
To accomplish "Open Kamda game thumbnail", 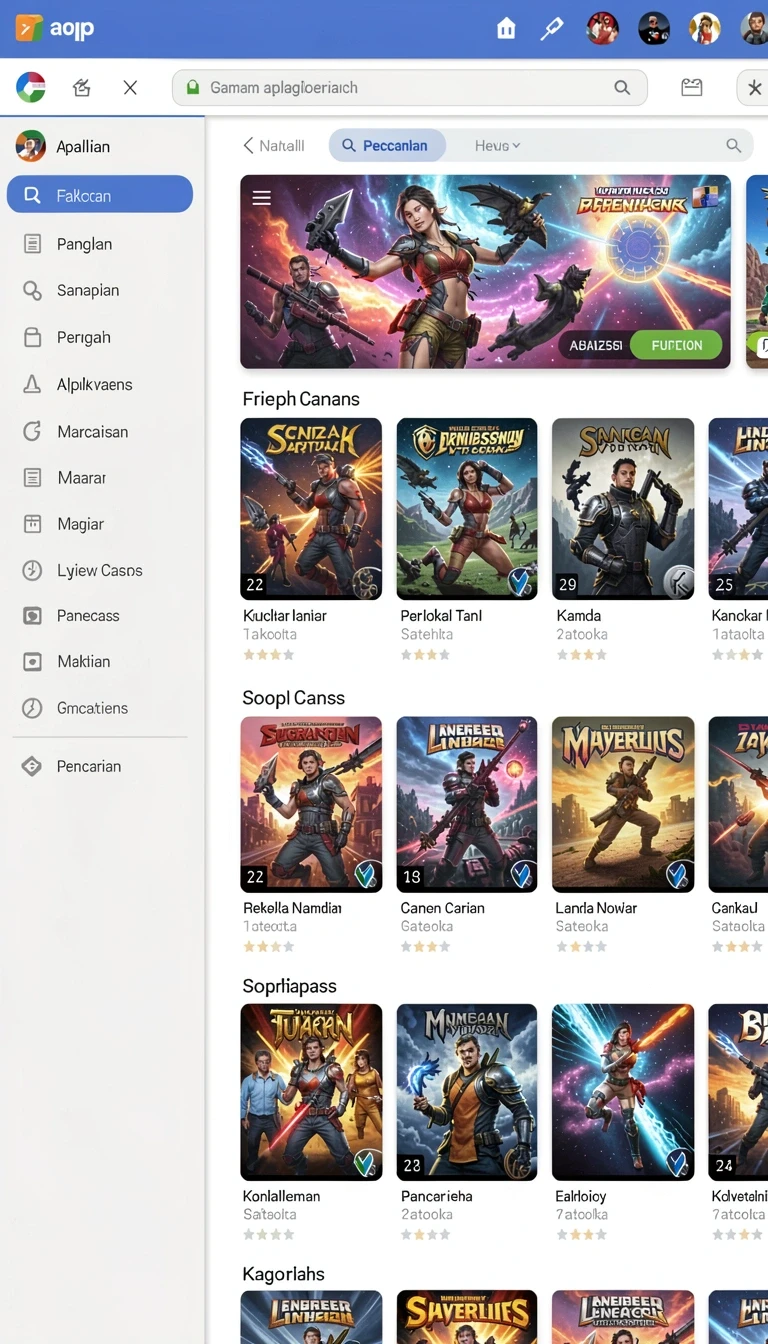I will coord(623,509).
